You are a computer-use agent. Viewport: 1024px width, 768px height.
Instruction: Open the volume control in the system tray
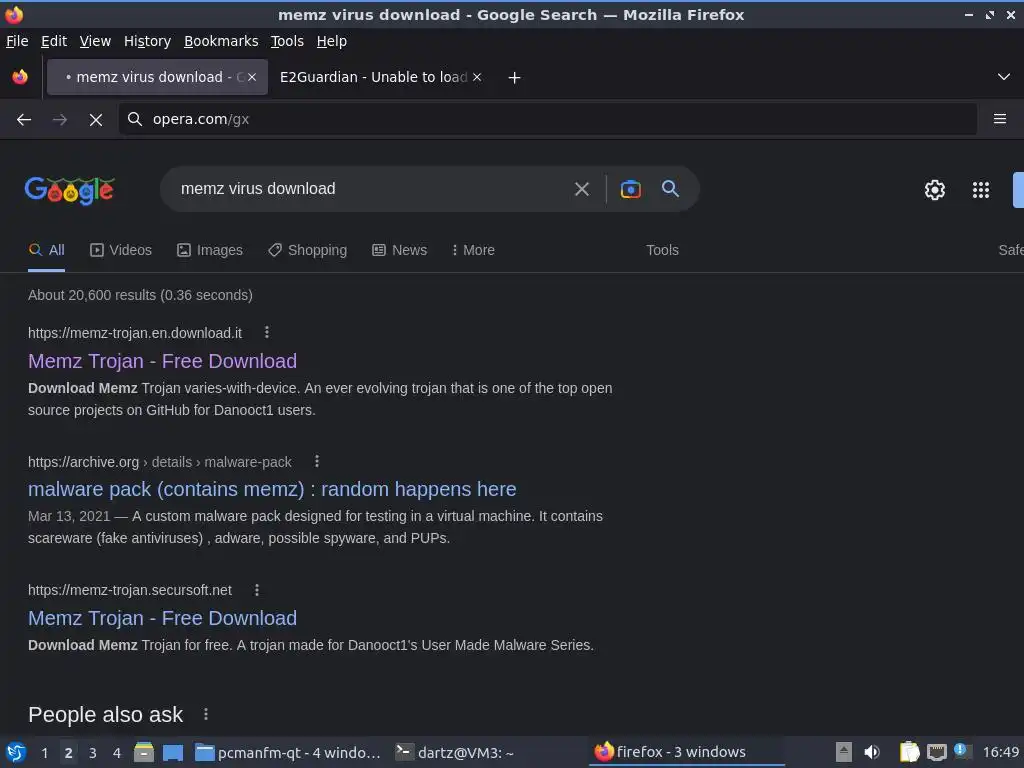871,752
